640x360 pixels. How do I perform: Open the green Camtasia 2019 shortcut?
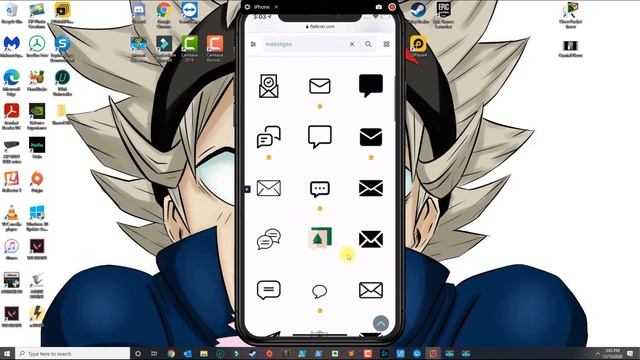point(189,48)
